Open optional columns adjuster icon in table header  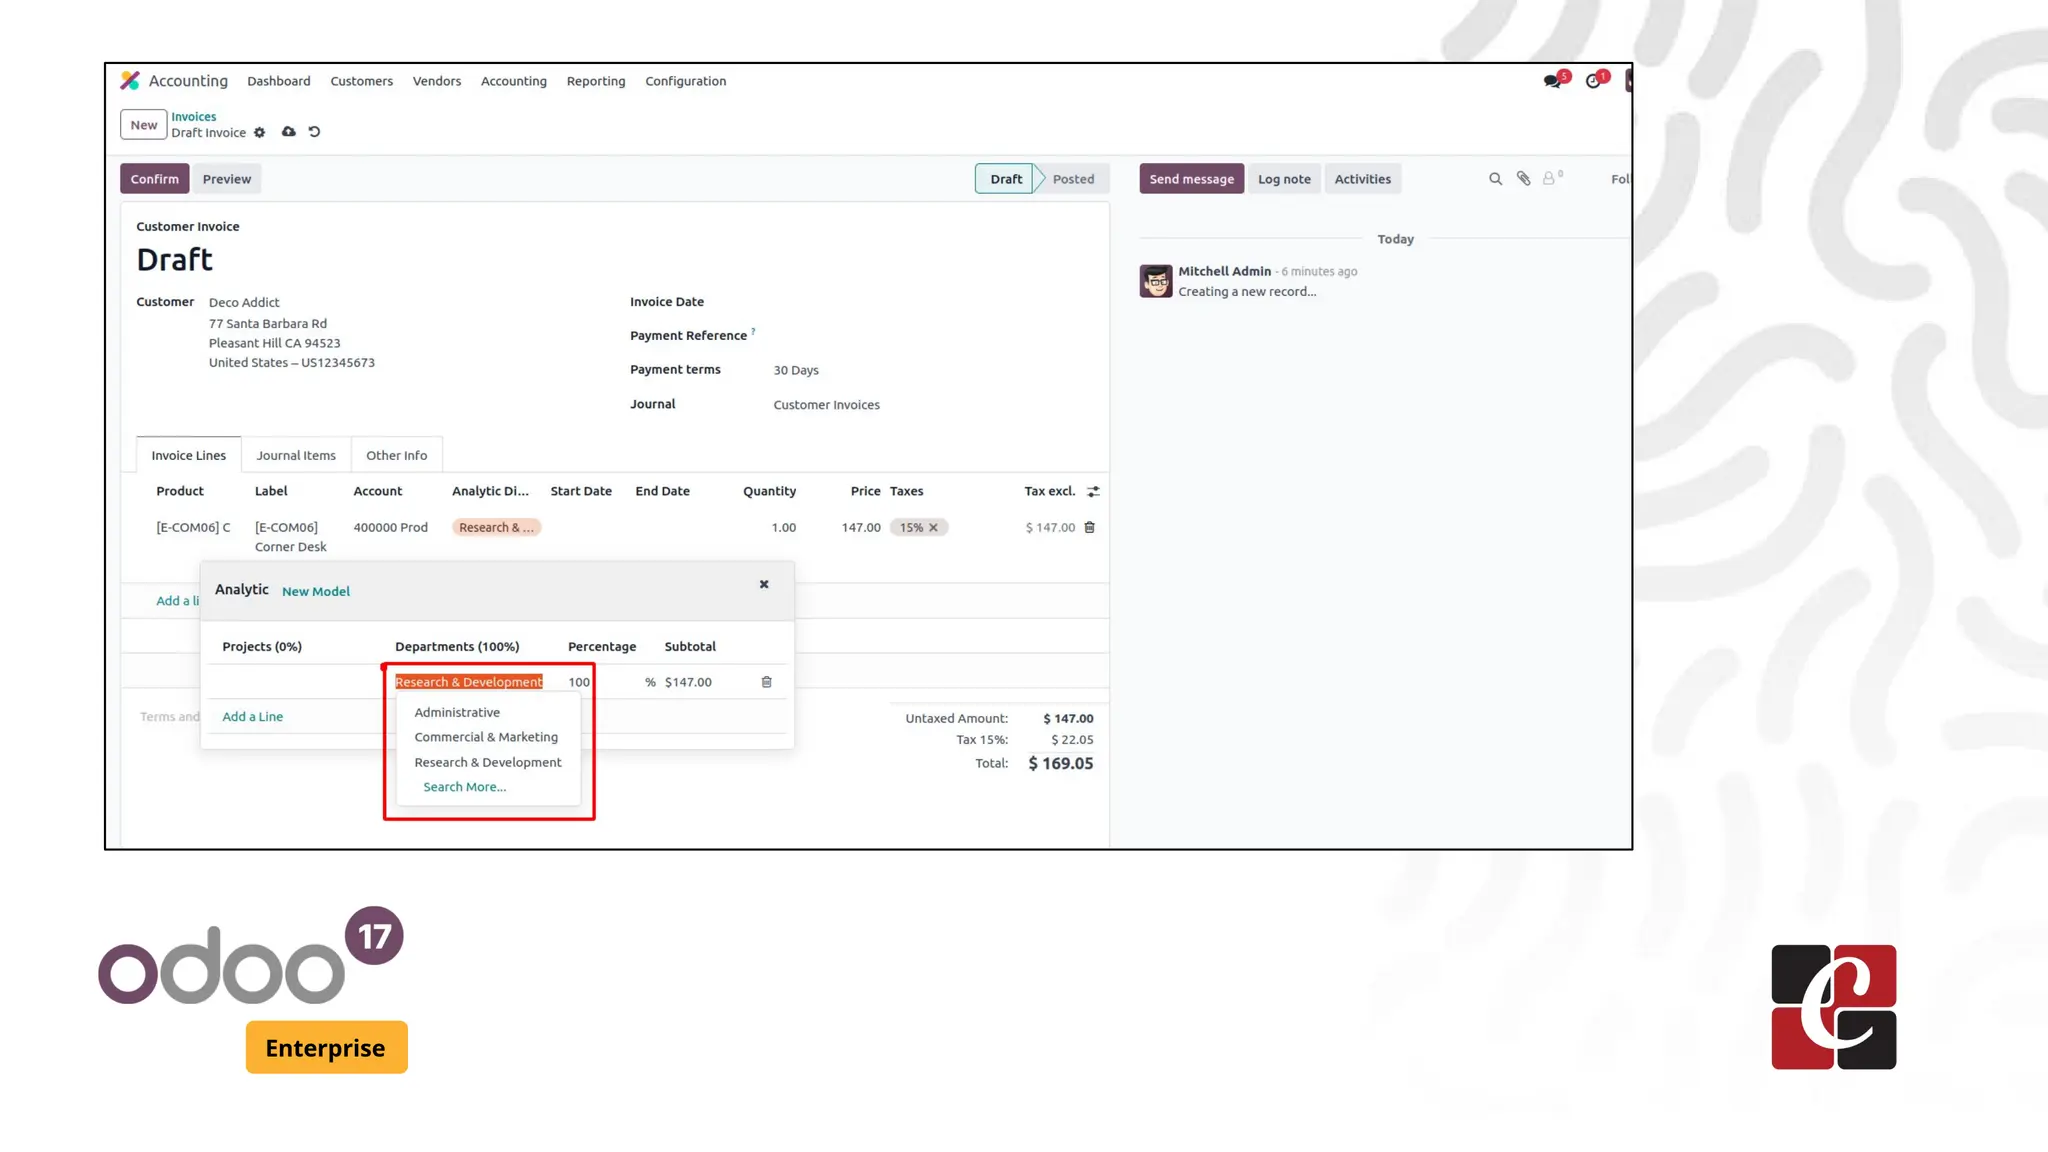(x=1093, y=491)
